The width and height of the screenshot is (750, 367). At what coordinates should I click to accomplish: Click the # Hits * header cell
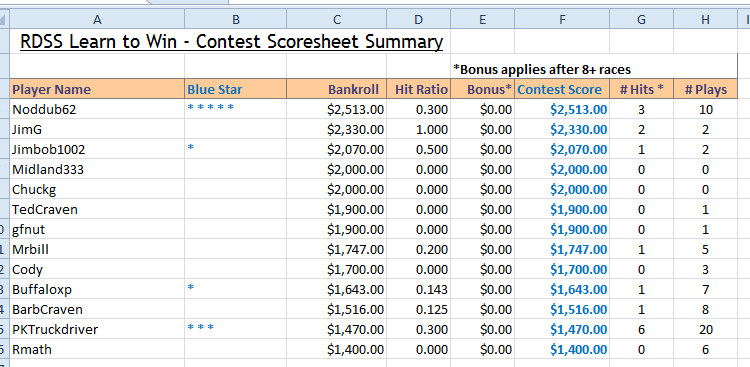pyautogui.click(x=641, y=89)
